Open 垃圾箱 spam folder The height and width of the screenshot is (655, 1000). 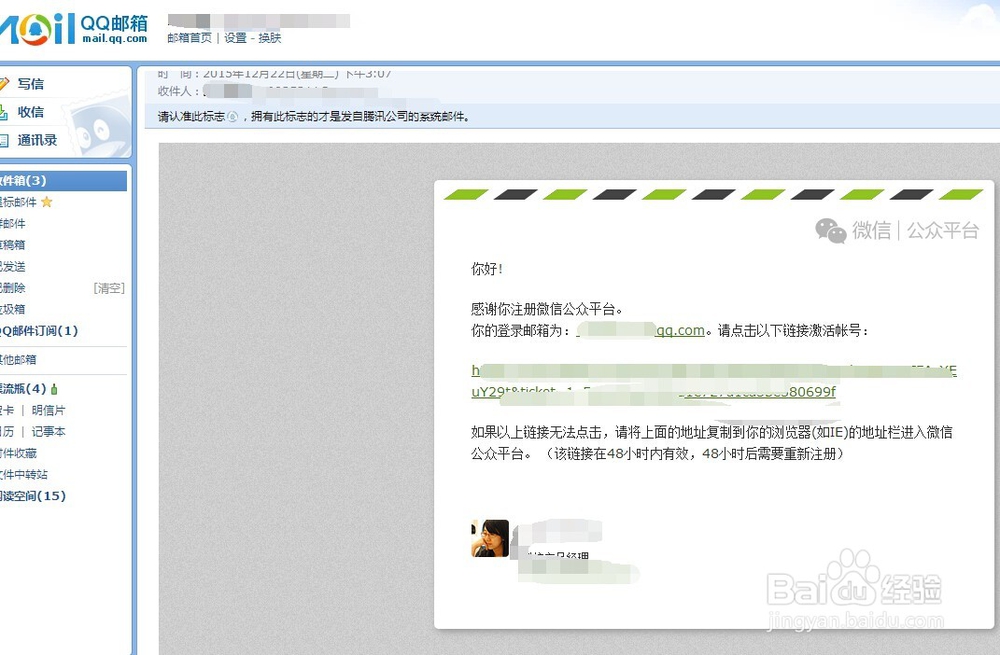tap(13, 309)
